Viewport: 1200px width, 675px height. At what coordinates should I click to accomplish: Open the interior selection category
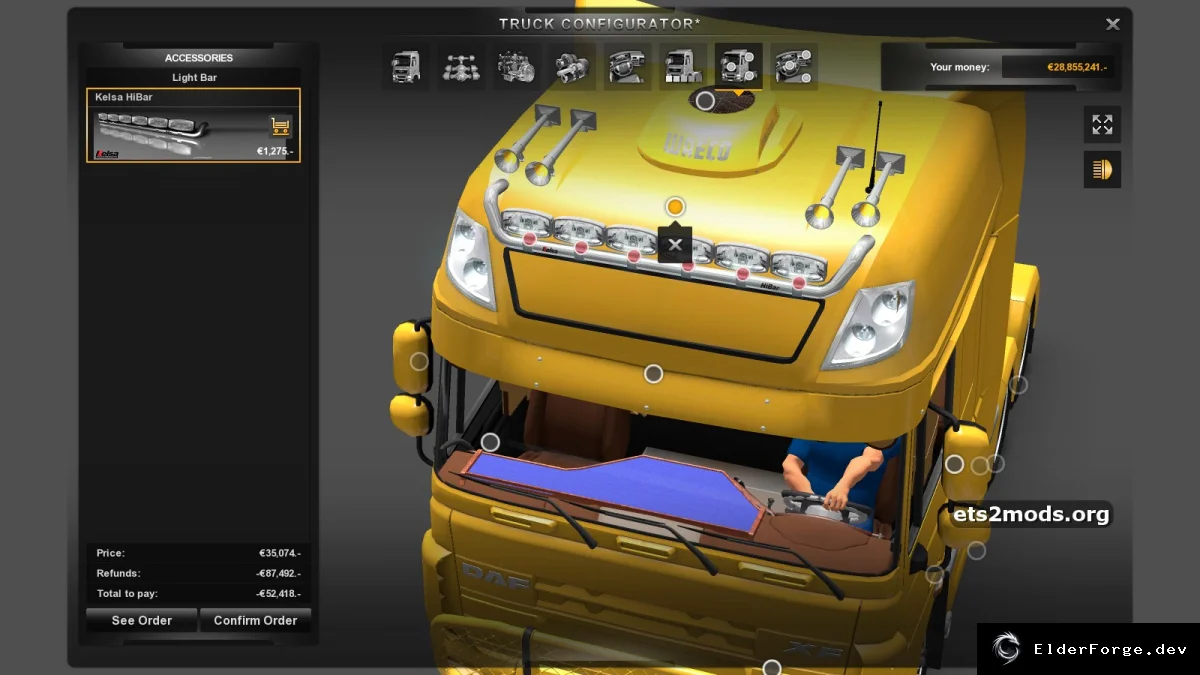(x=627, y=67)
